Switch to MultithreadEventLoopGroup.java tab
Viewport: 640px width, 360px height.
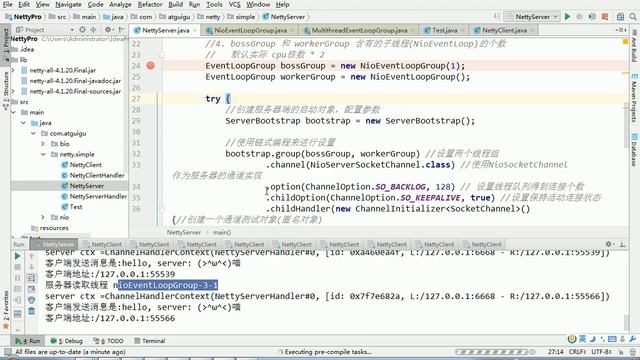tap(359, 30)
